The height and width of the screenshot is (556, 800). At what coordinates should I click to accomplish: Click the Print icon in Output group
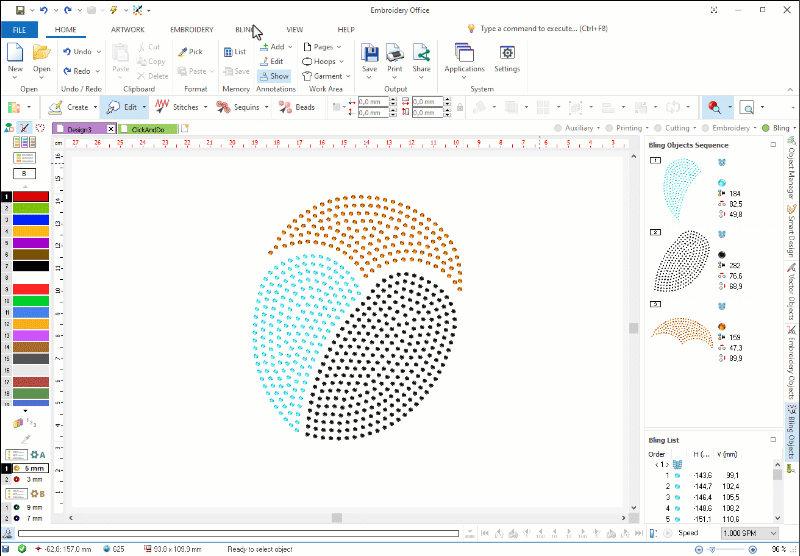pos(395,57)
